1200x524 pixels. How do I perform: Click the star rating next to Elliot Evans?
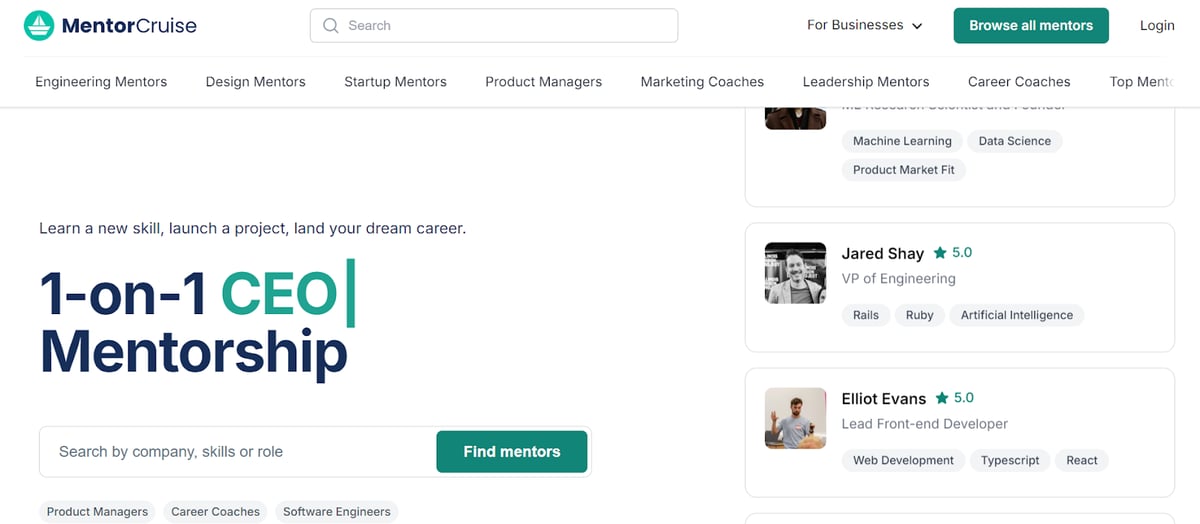[954, 398]
